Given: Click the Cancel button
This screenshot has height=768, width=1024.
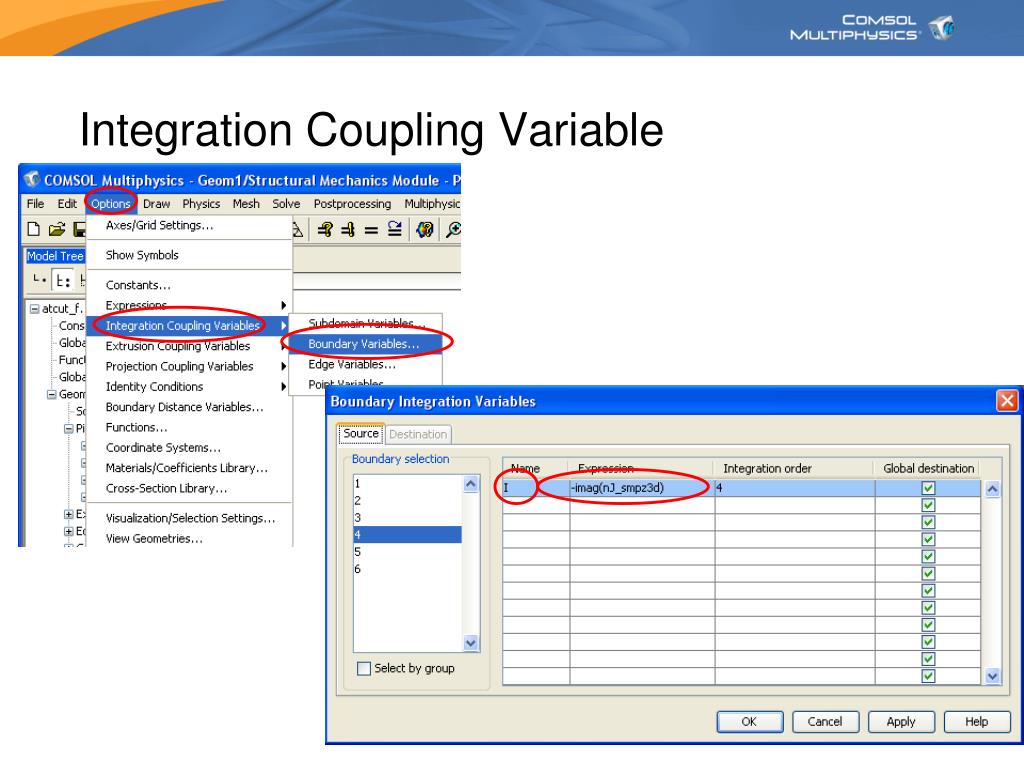Looking at the screenshot, I should [x=825, y=722].
